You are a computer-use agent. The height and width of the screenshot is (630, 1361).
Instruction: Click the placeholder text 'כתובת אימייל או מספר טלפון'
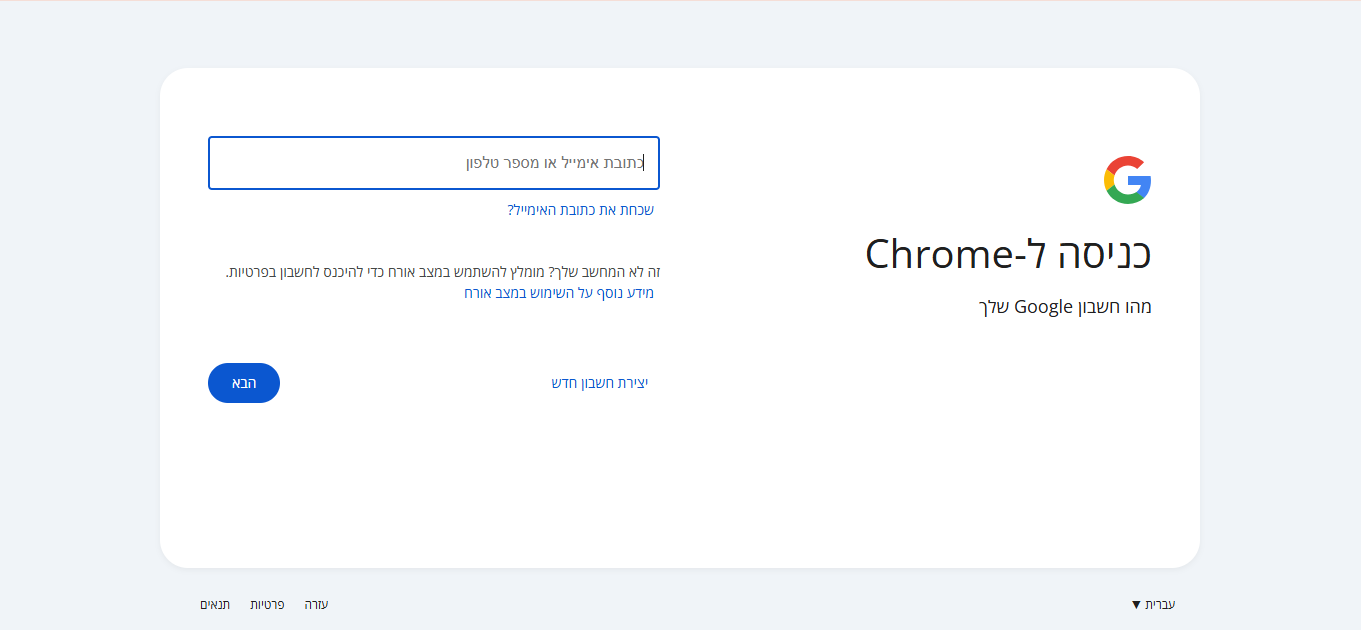[554, 163]
